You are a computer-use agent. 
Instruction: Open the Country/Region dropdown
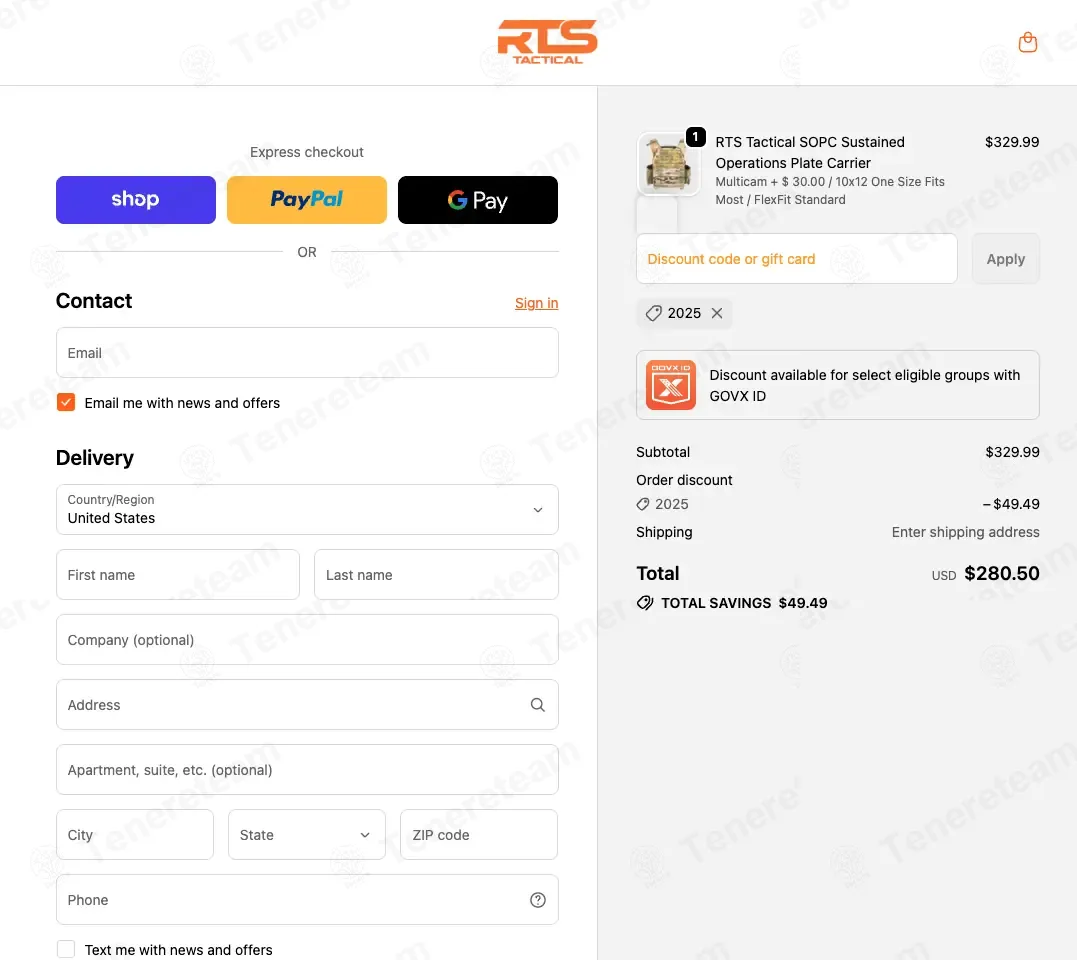[307, 510]
